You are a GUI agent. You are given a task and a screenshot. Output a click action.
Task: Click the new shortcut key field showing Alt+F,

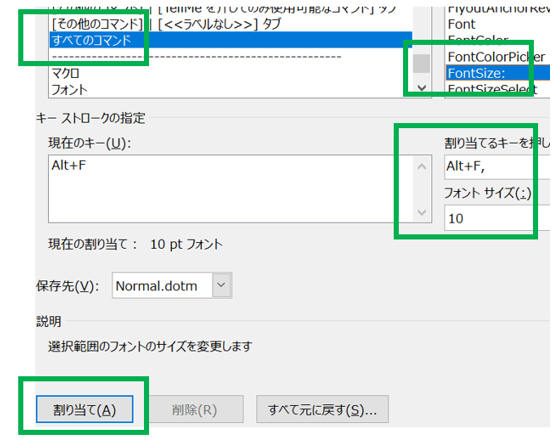pyautogui.click(x=497, y=166)
